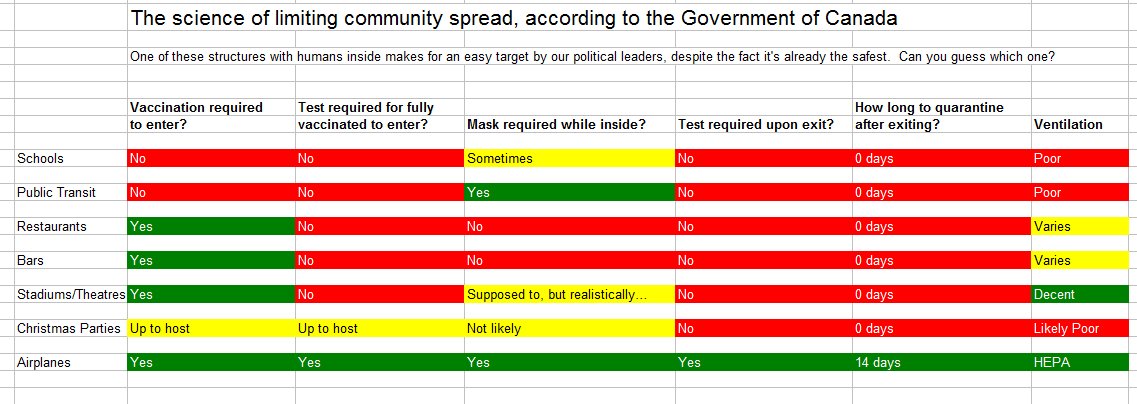Click the 'HEPA' ventilation cell
Screen dimensions: 1137x404
click(1083, 362)
